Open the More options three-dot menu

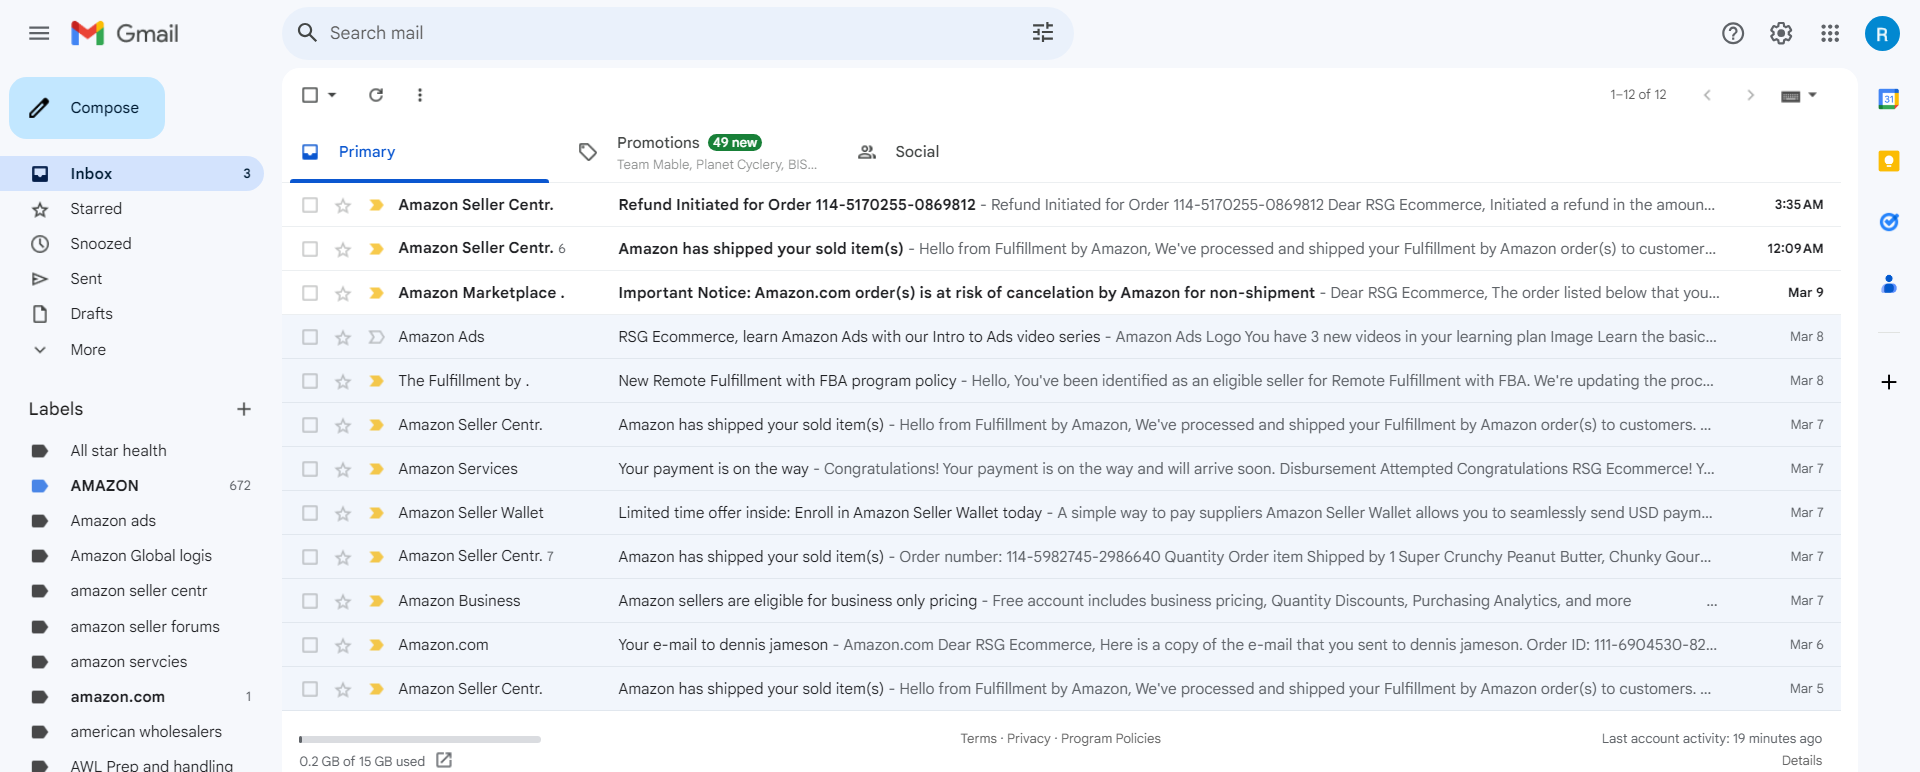[x=420, y=95]
